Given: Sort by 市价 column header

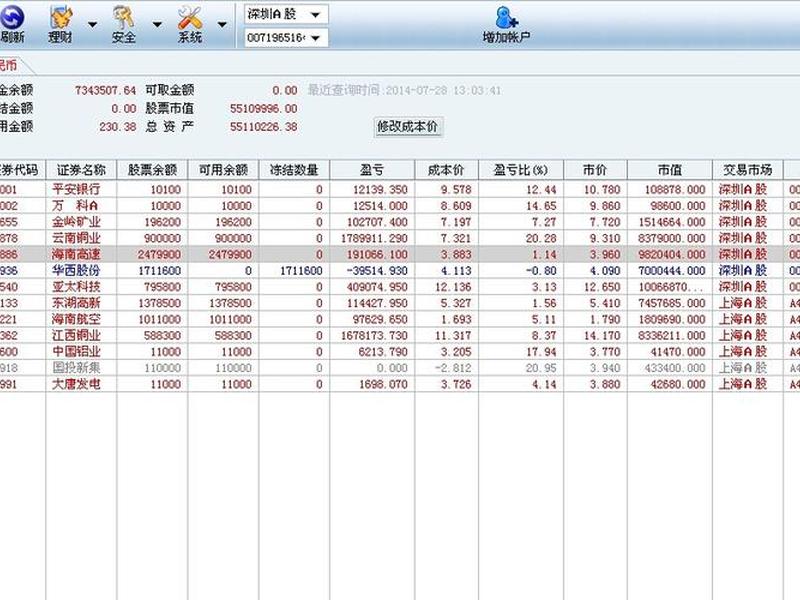Looking at the screenshot, I should point(595,170).
